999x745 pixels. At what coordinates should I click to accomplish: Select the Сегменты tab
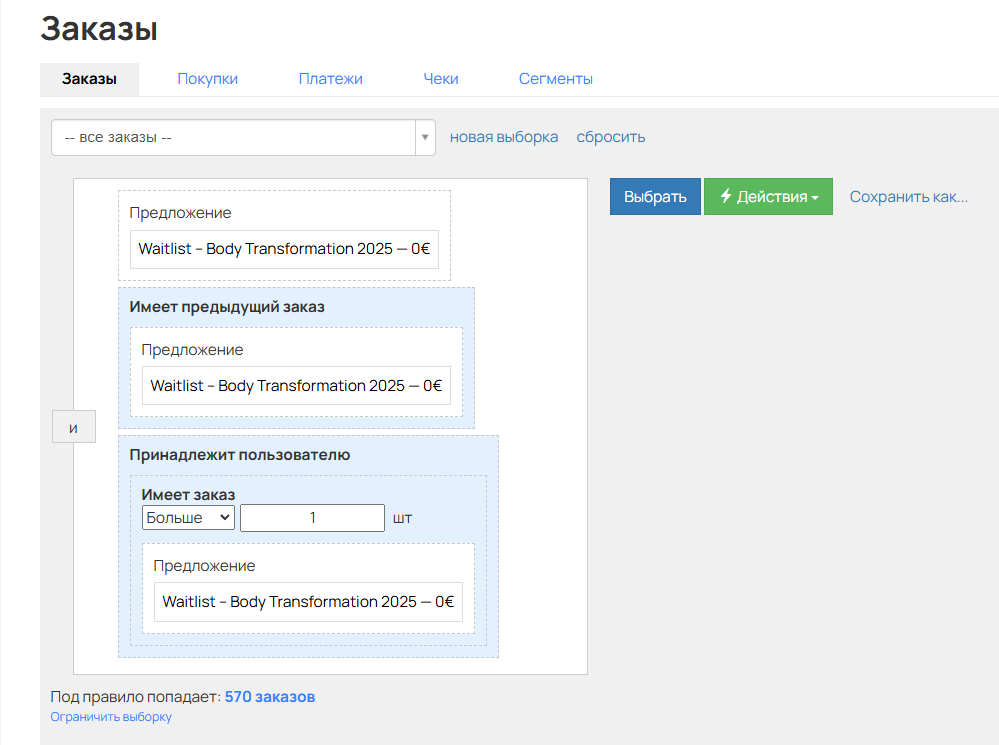[555, 79]
